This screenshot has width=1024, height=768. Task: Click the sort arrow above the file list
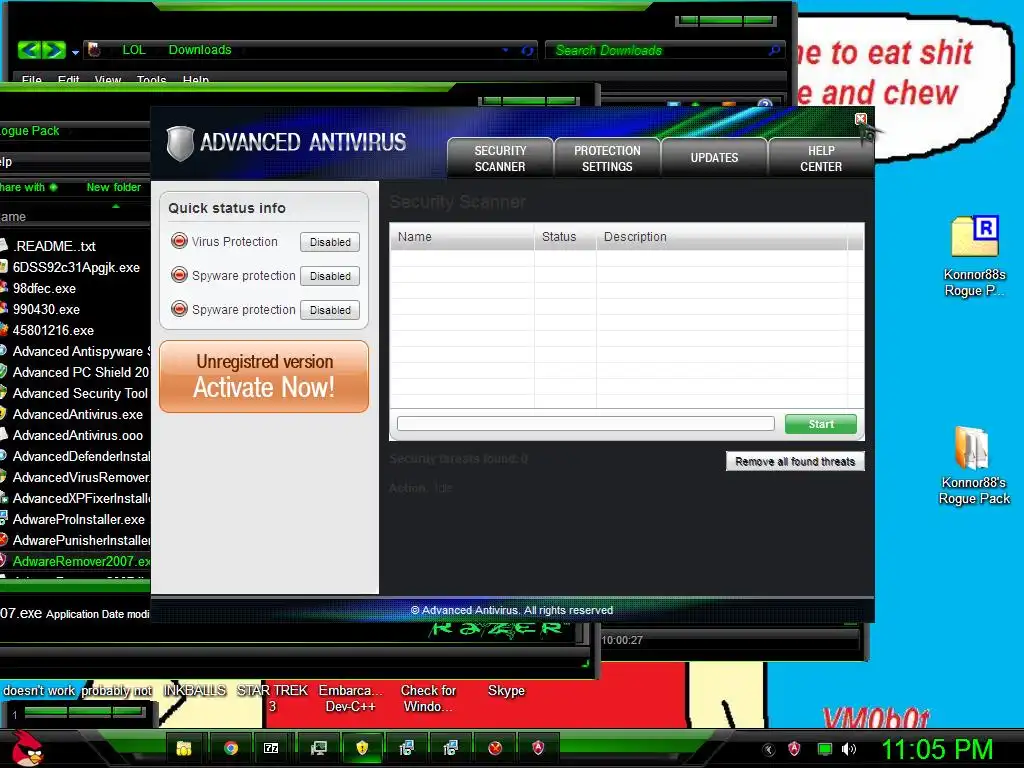click(116, 206)
